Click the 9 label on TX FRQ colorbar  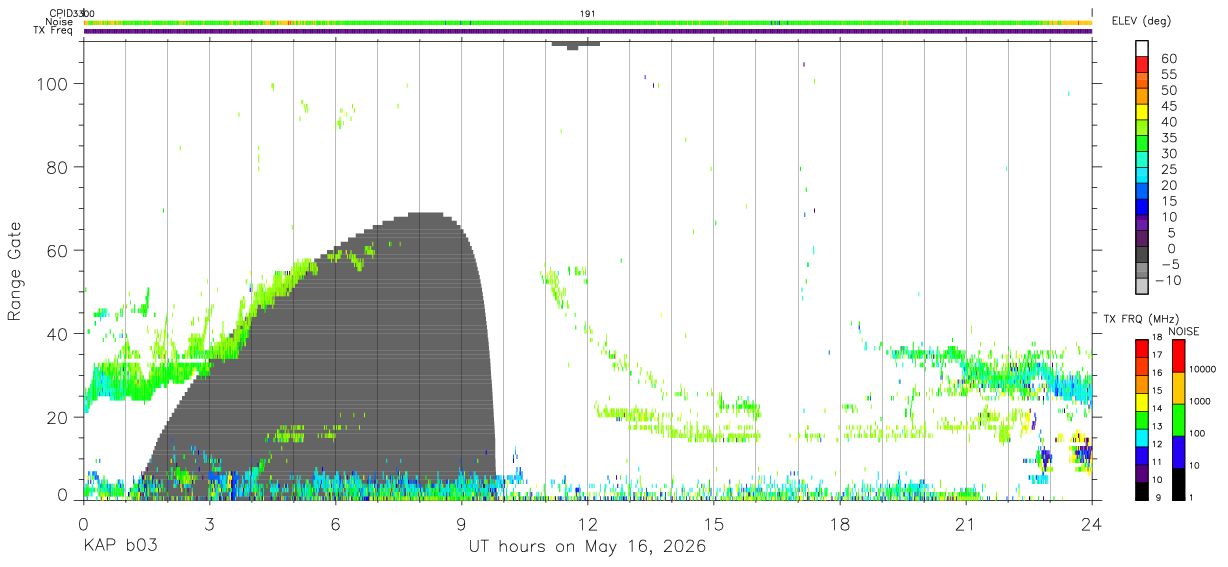(x=1159, y=497)
